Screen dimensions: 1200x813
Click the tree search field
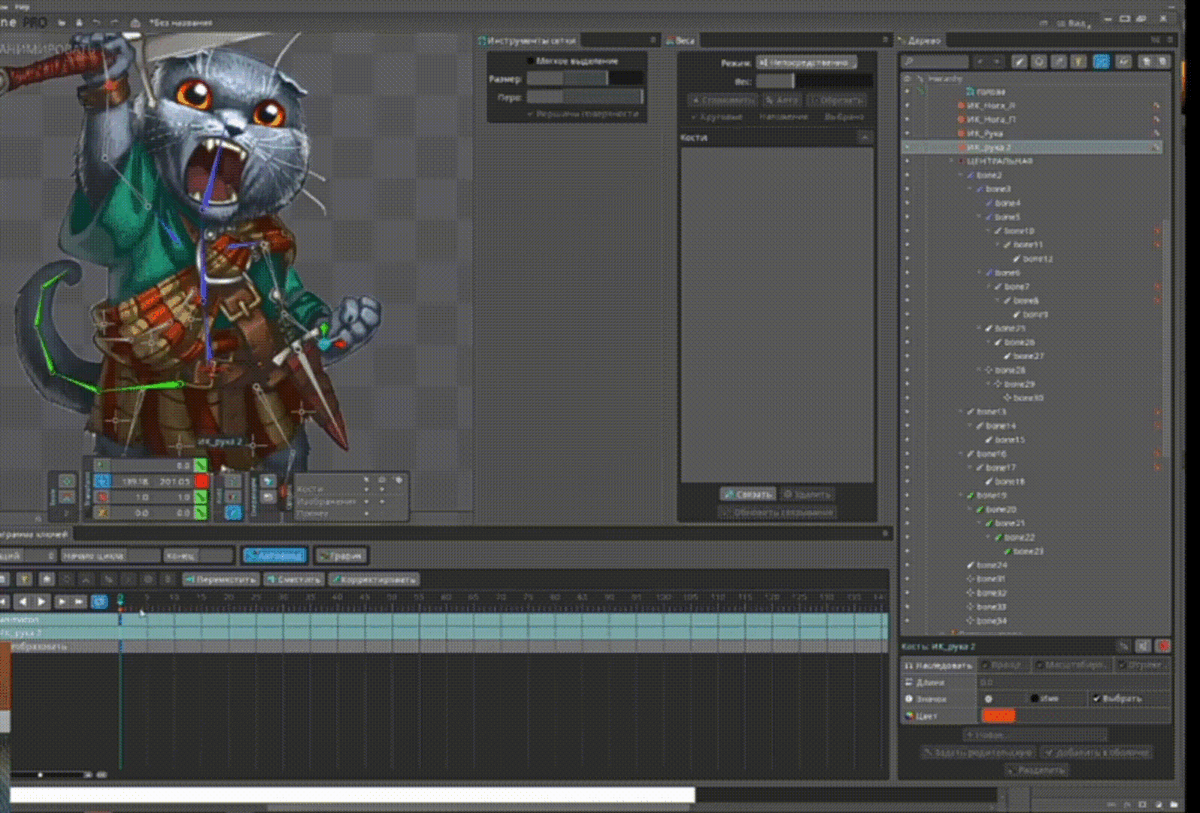934,62
